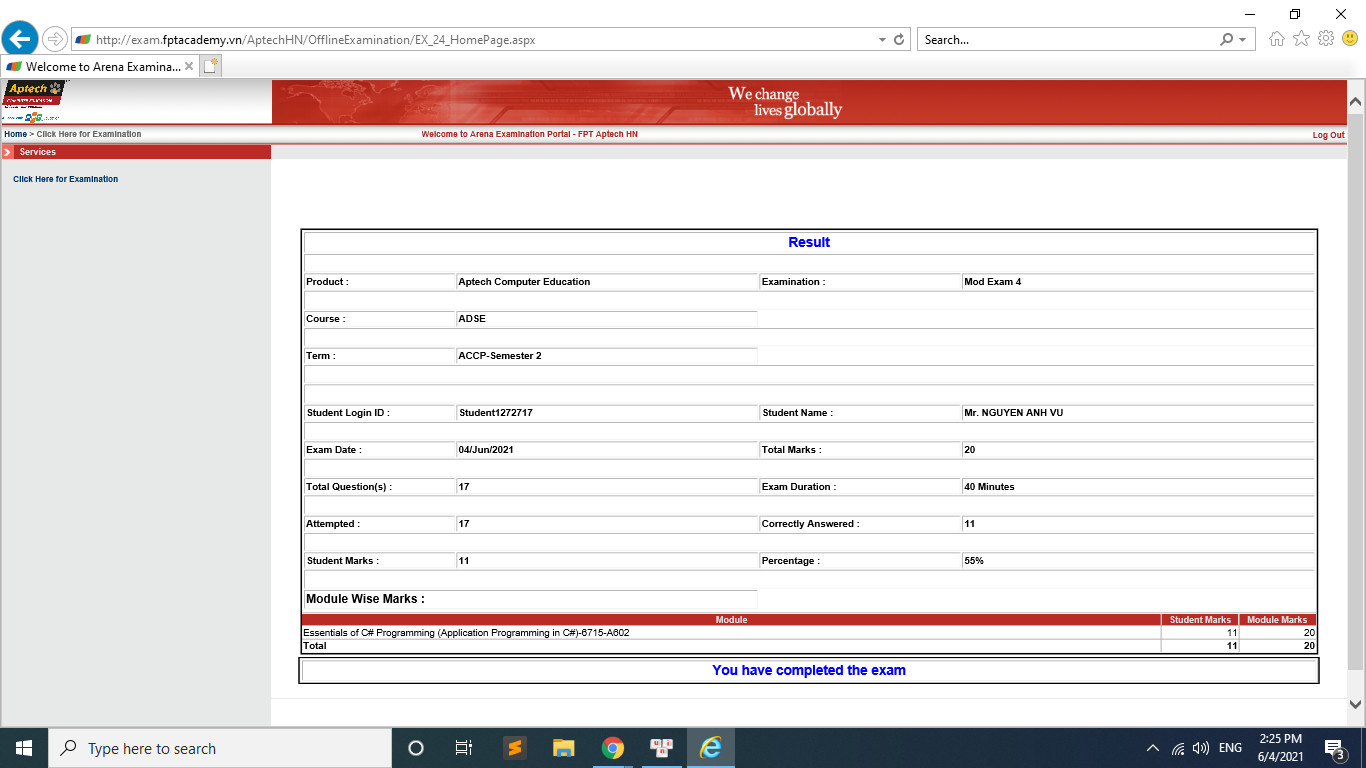Click the Type here to search box
Image resolution: width=1366 pixels, height=768 pixels.
point(219,748)
